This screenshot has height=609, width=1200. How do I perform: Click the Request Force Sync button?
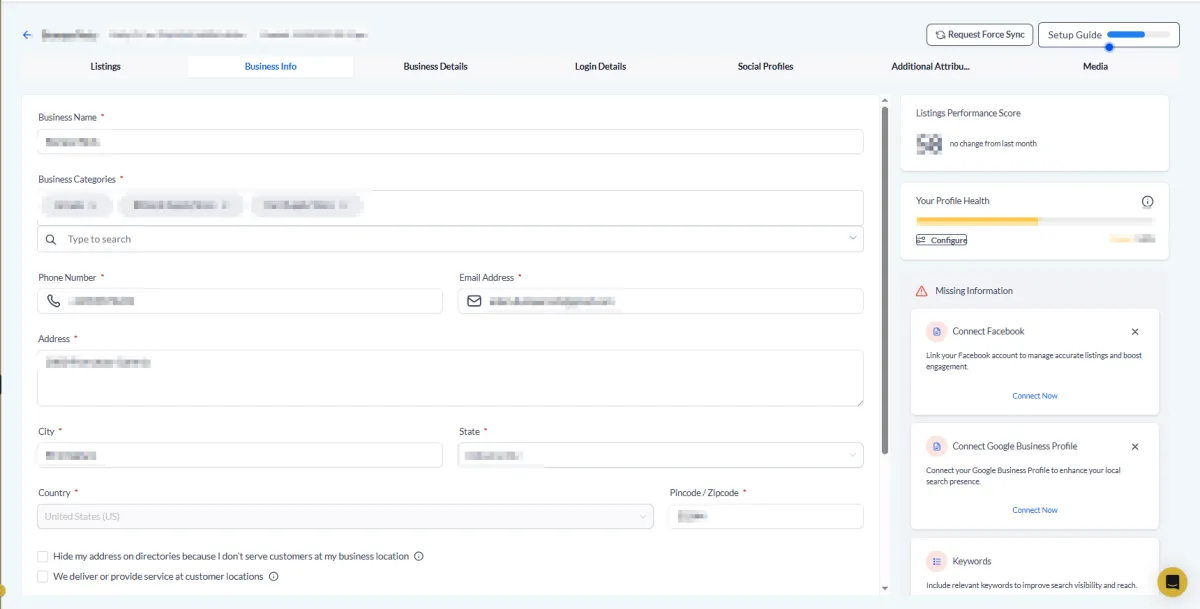click(980, 35)
